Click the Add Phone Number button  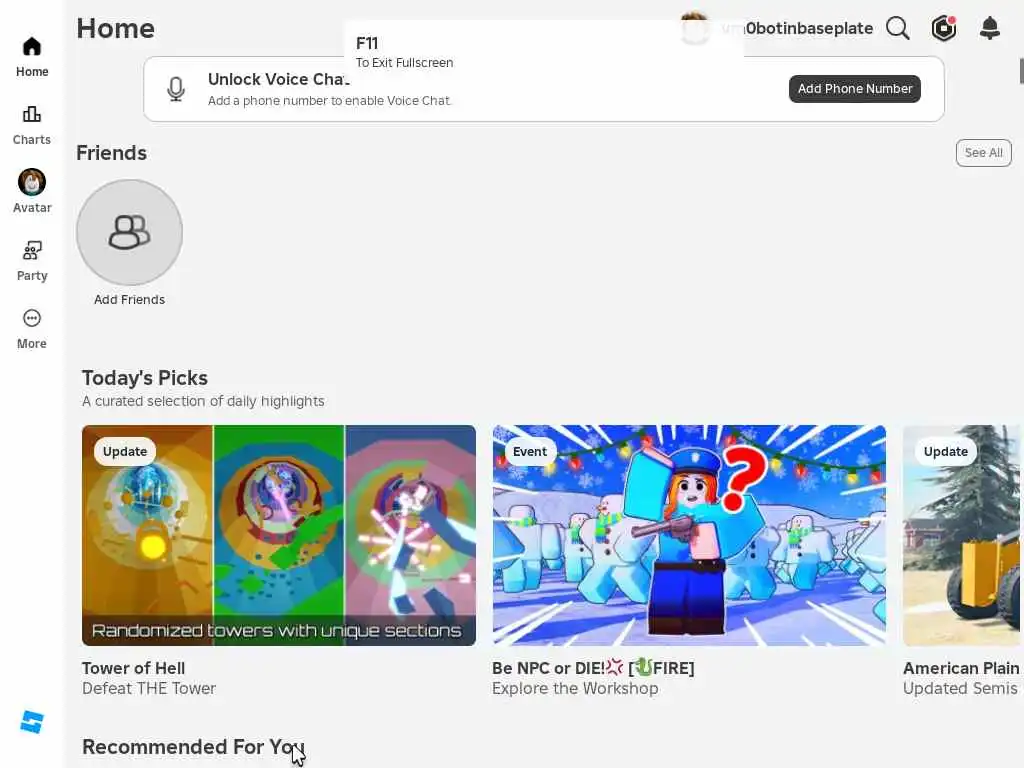tap(854, 89)
